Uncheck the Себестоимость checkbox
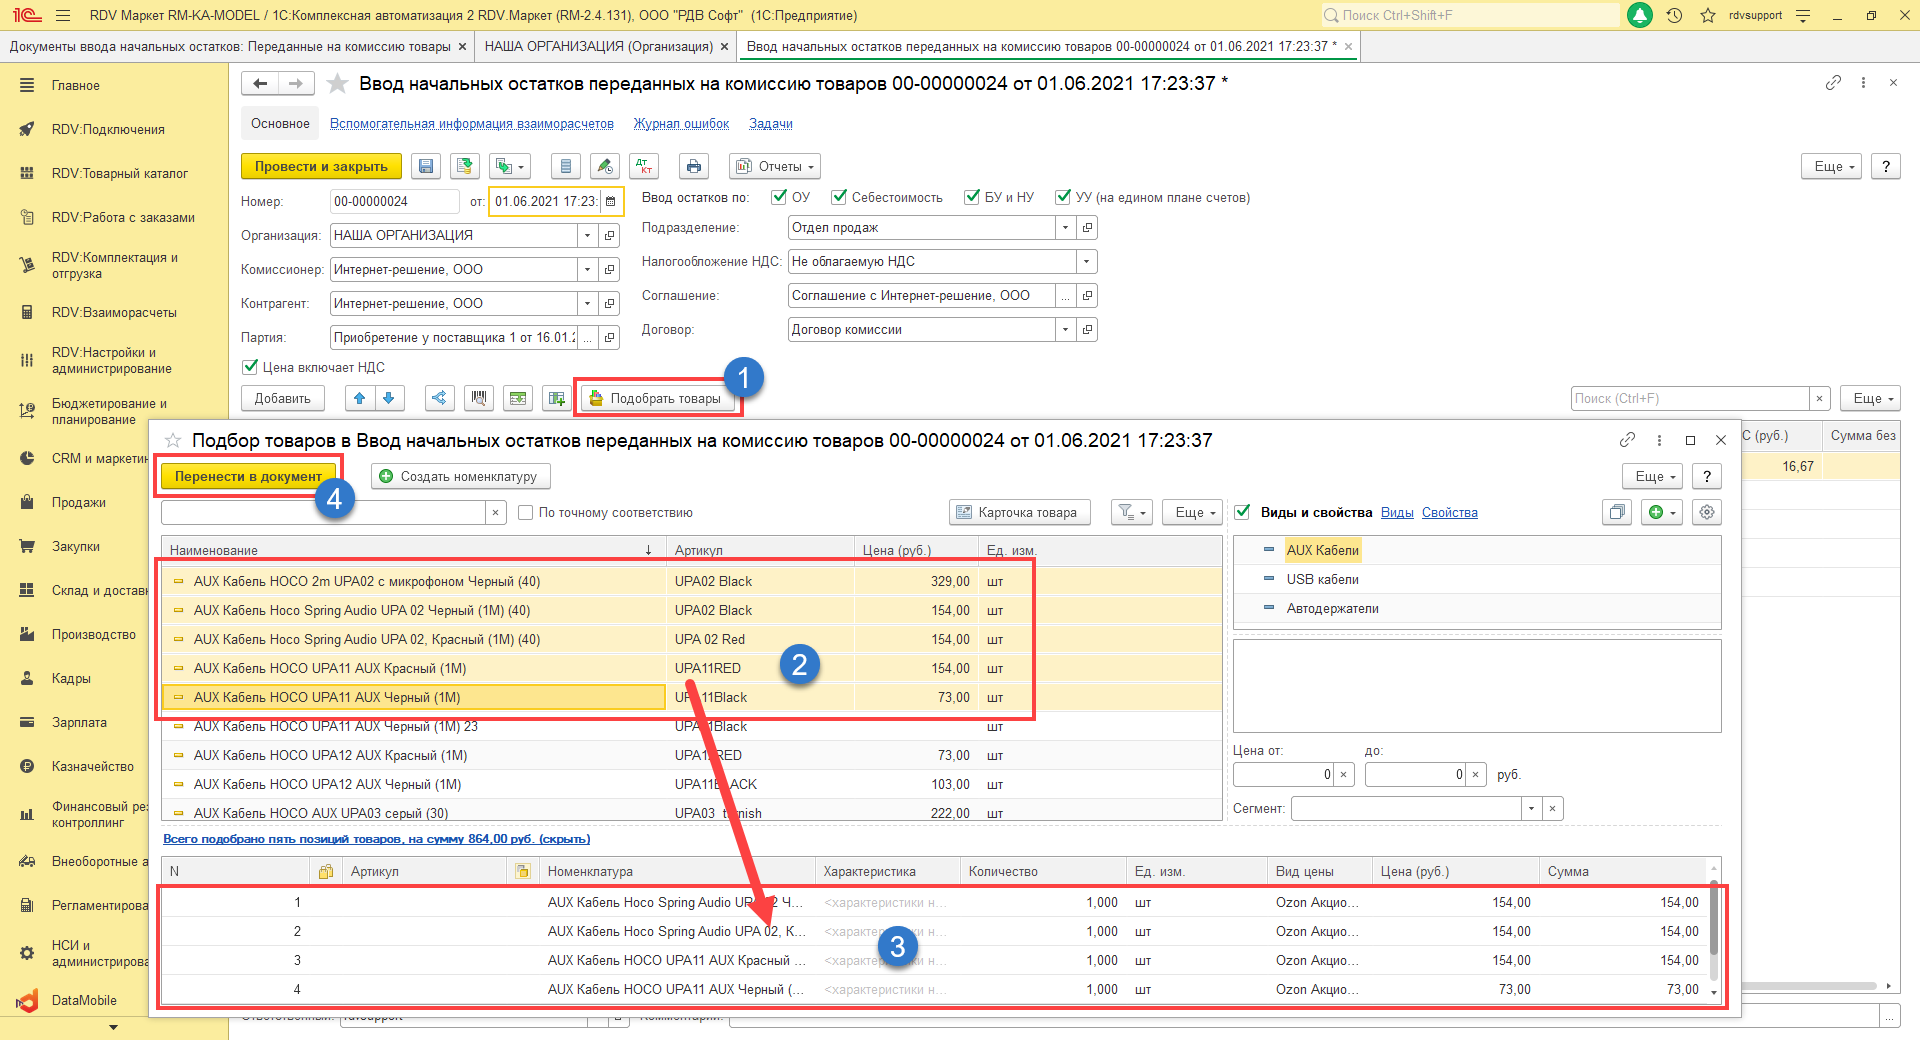The image size is (1920, 1040). point(840,197)
